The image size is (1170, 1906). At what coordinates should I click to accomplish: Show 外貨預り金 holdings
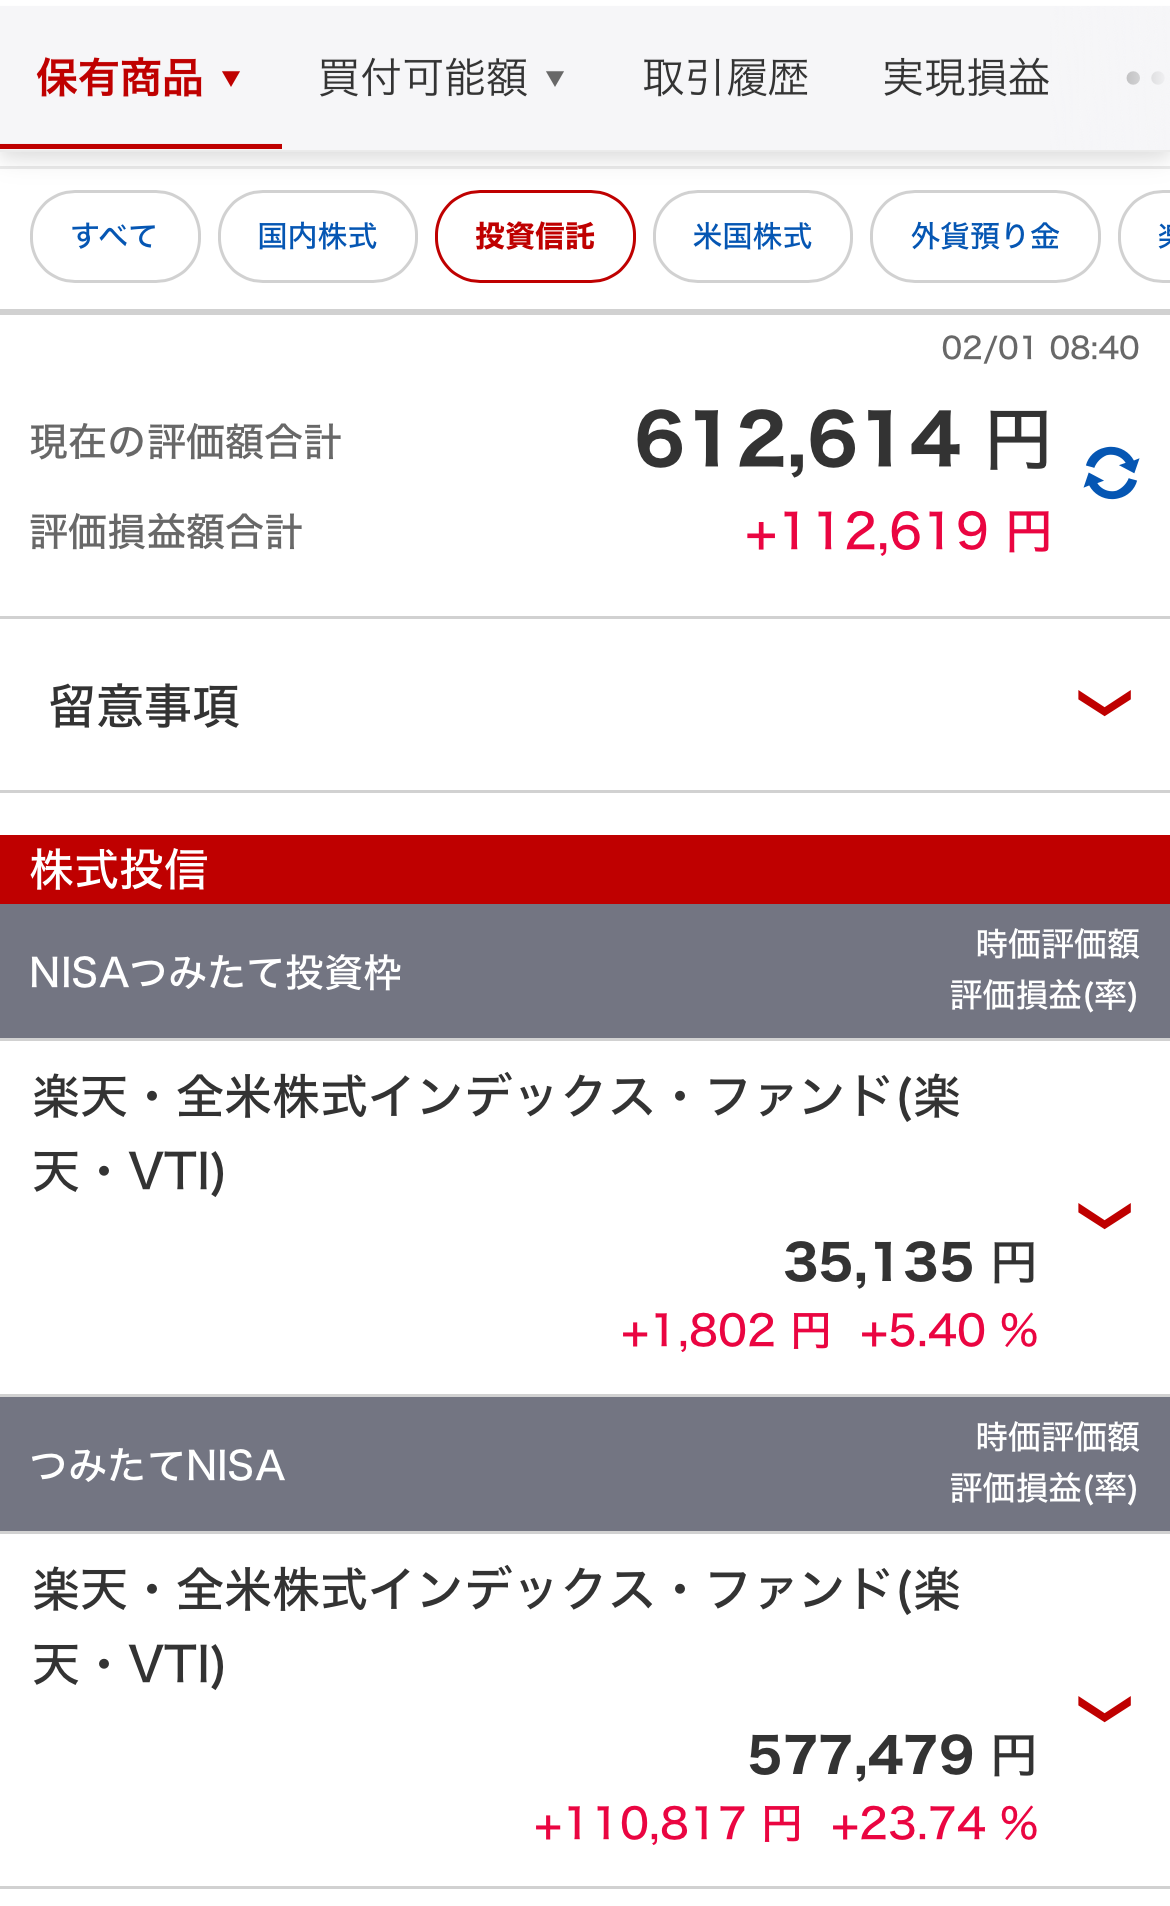(985, 237)
